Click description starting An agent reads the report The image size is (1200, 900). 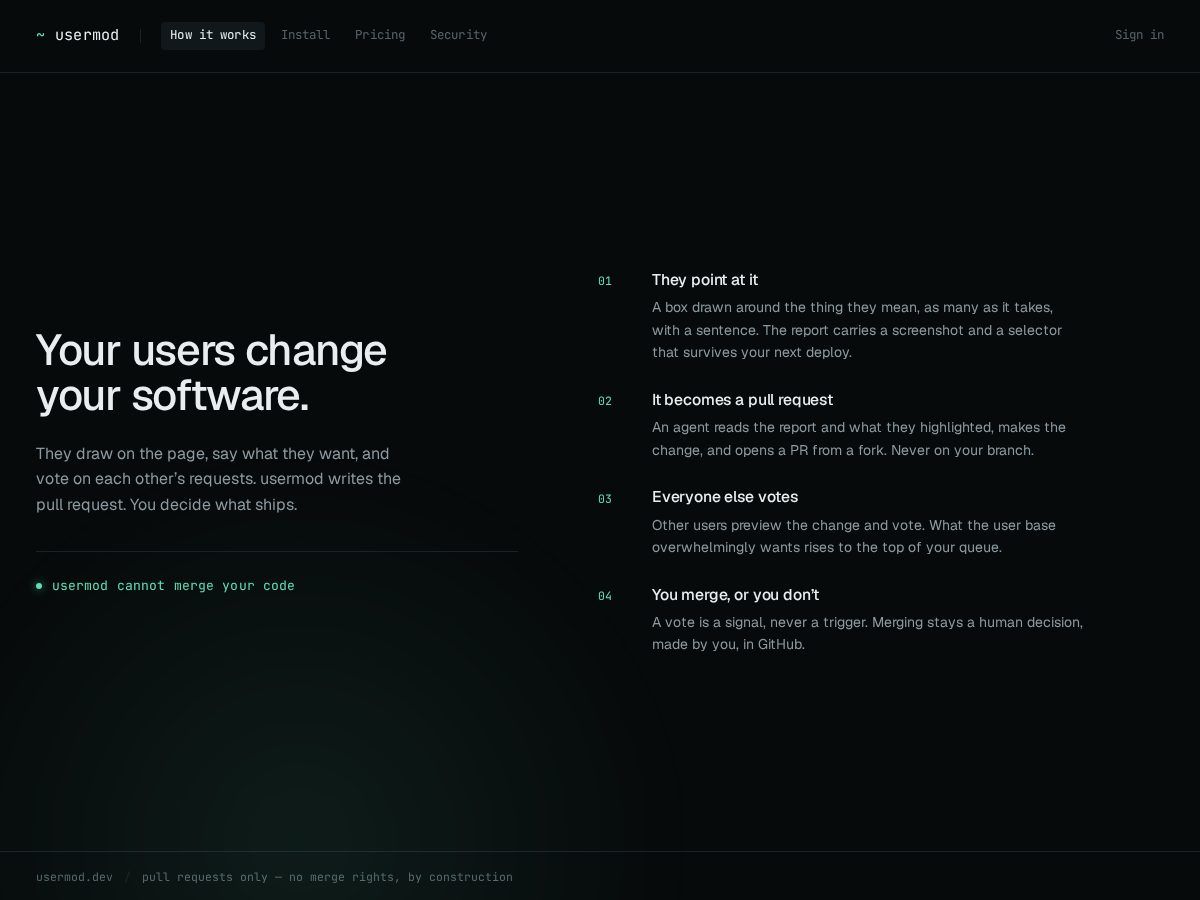point(859,439)
